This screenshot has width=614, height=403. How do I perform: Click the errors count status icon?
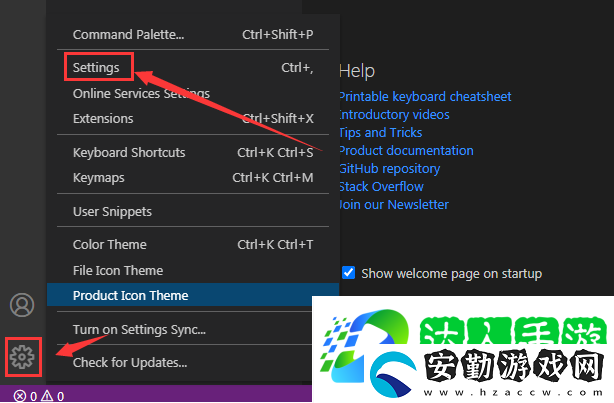pos(19,396)
